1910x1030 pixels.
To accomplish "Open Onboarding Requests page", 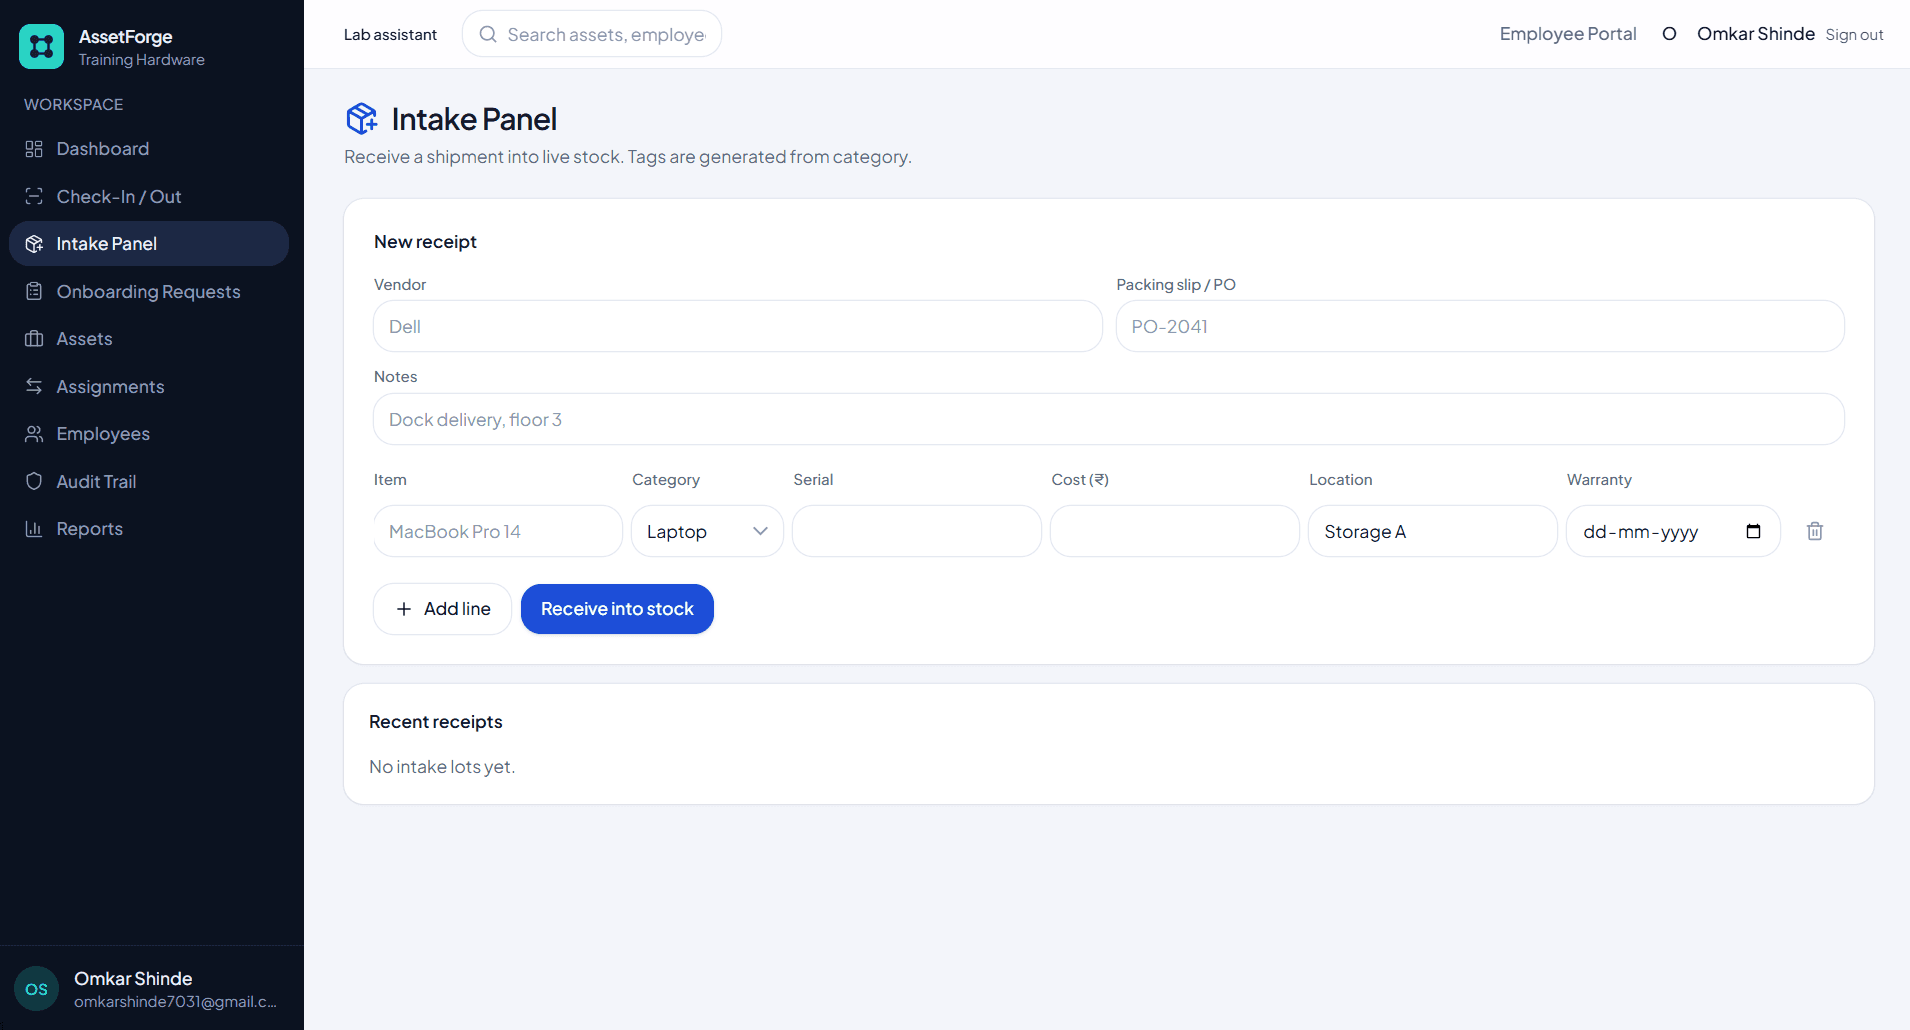I will point(149,291).
